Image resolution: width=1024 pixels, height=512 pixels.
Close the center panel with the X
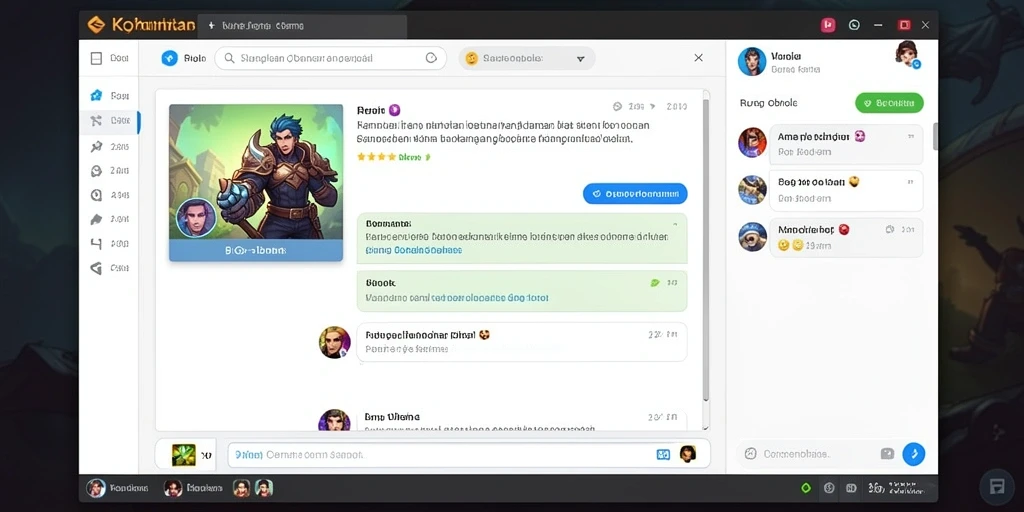698,57
